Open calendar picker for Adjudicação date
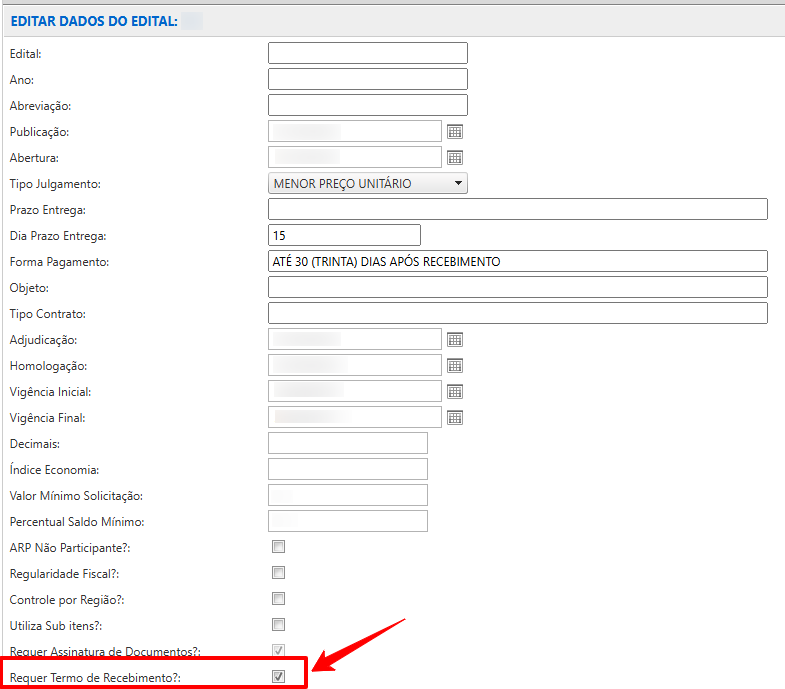785x689 pixels. pos(454,340)
